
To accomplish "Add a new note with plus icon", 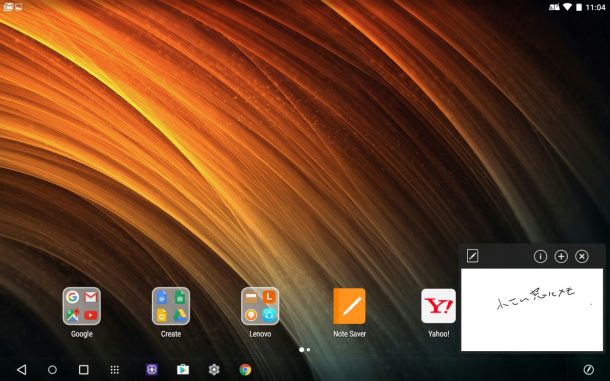I will coord(561,256).
